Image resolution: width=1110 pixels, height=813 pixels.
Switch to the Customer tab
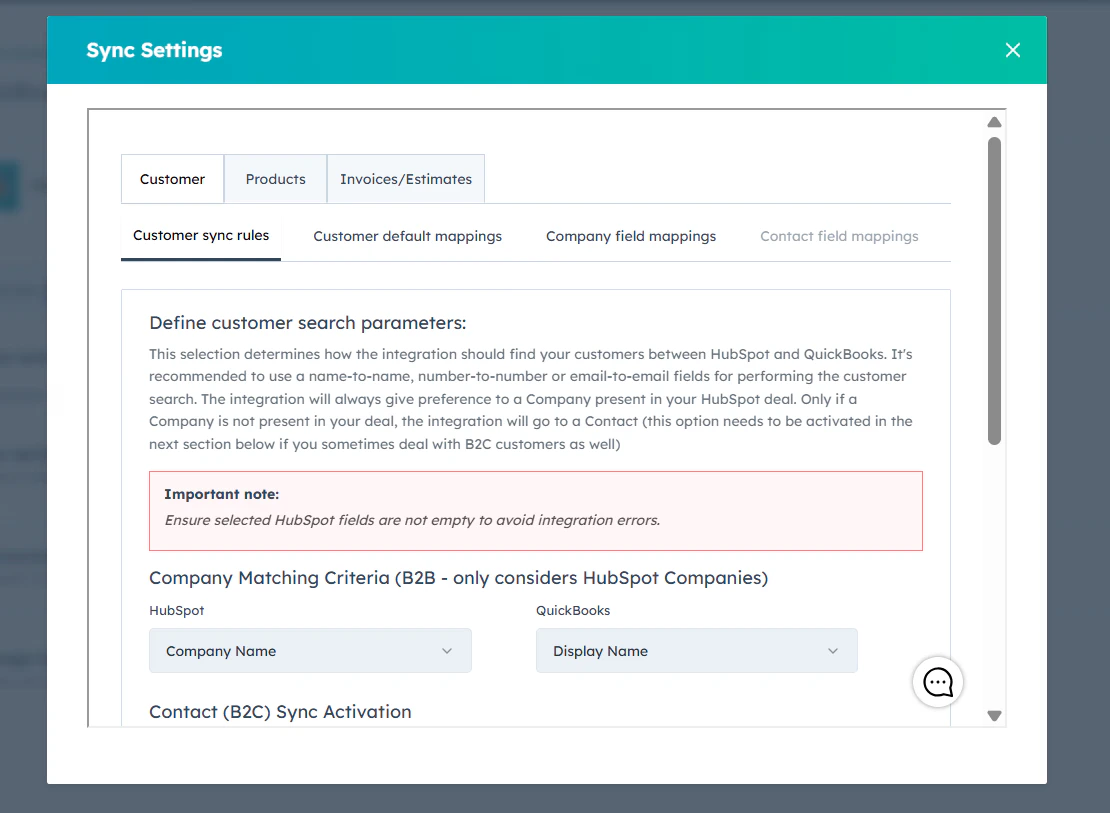pyautogui.click(x=172, y=179)
